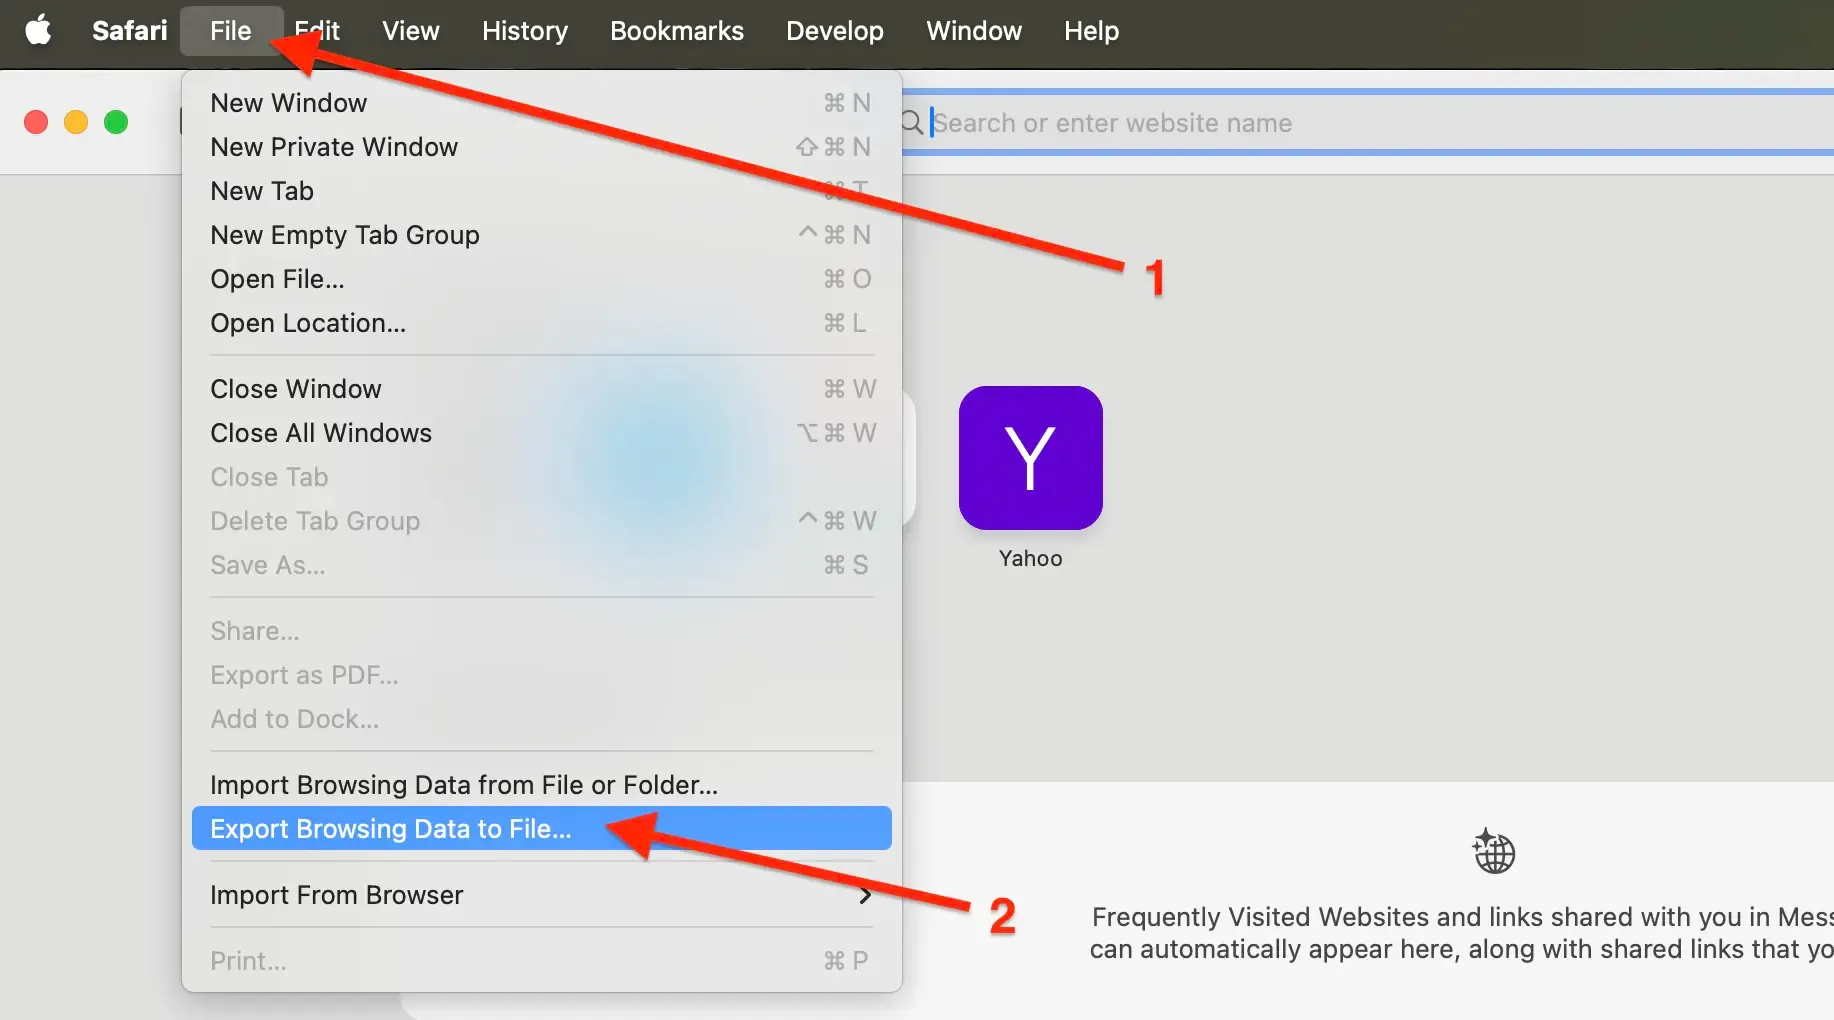Open the Apple menu
Image resolution: width=1834 pixels, height=1020 pixels.
pos(38,30)
